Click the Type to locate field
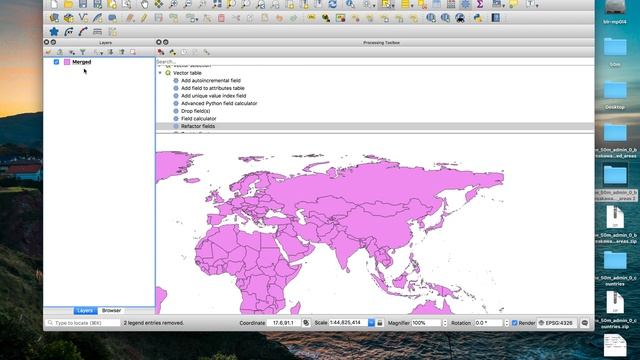The height and width of the screenshot is (360, 640). (83, 323)
